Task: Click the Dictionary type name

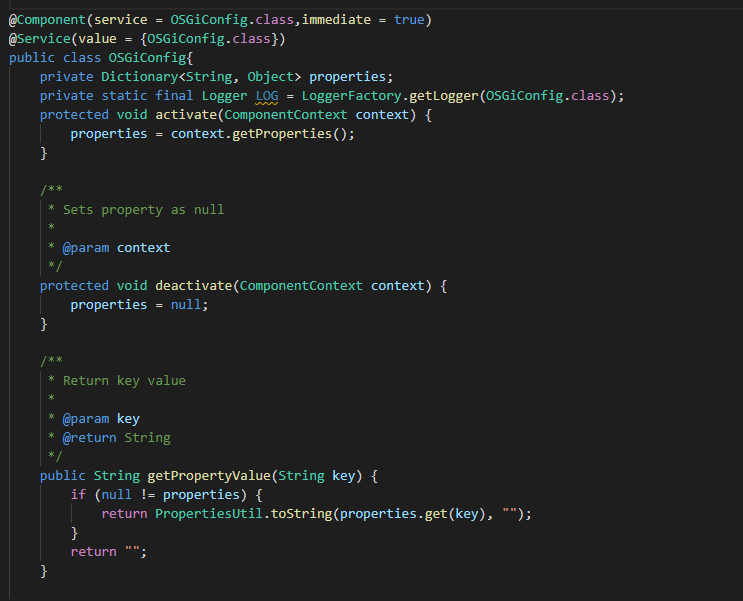Action: [140, 77]
